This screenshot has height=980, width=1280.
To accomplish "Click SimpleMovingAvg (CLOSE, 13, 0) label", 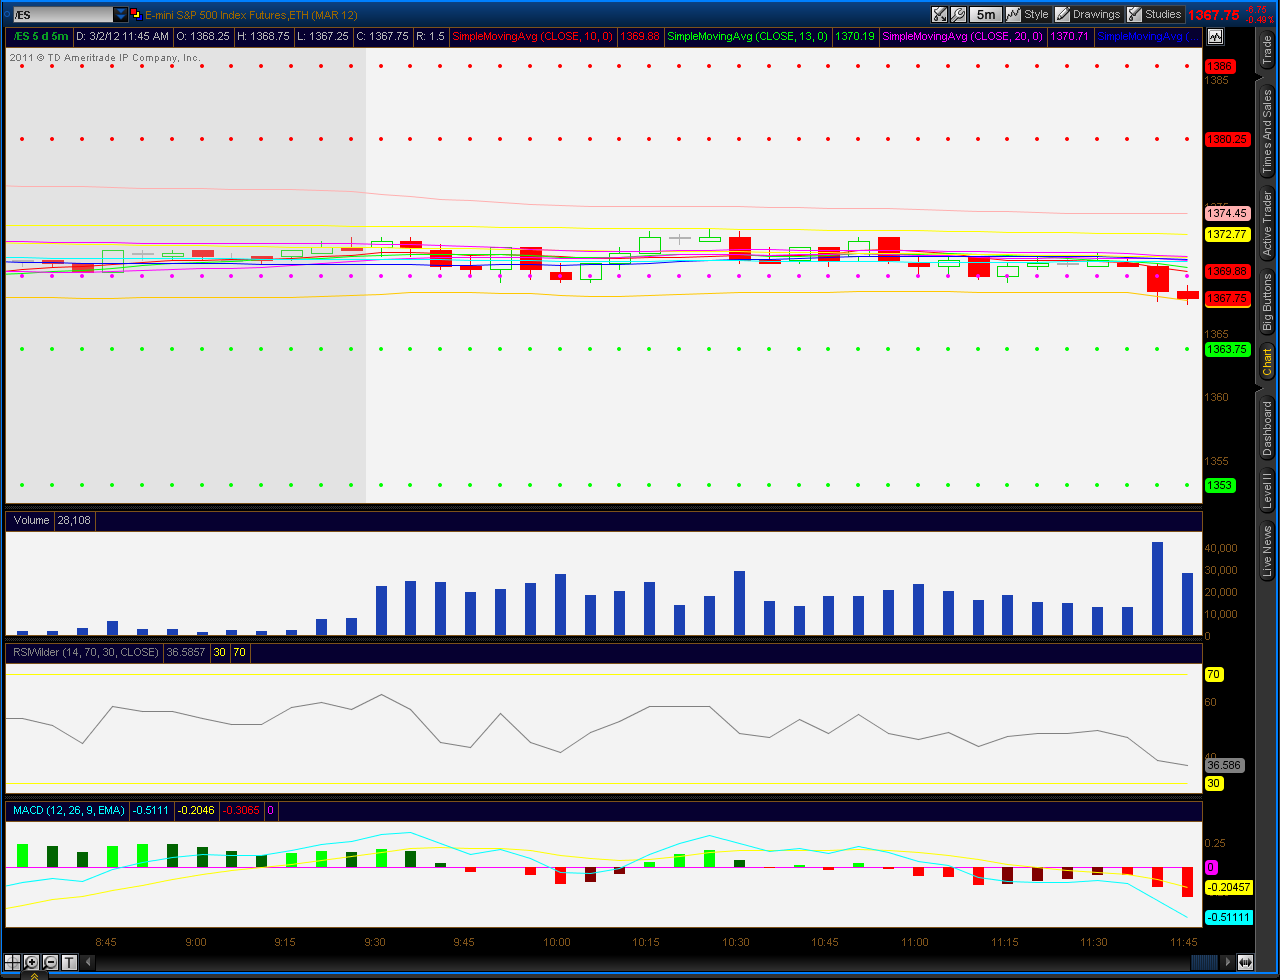I will [747, 36].
